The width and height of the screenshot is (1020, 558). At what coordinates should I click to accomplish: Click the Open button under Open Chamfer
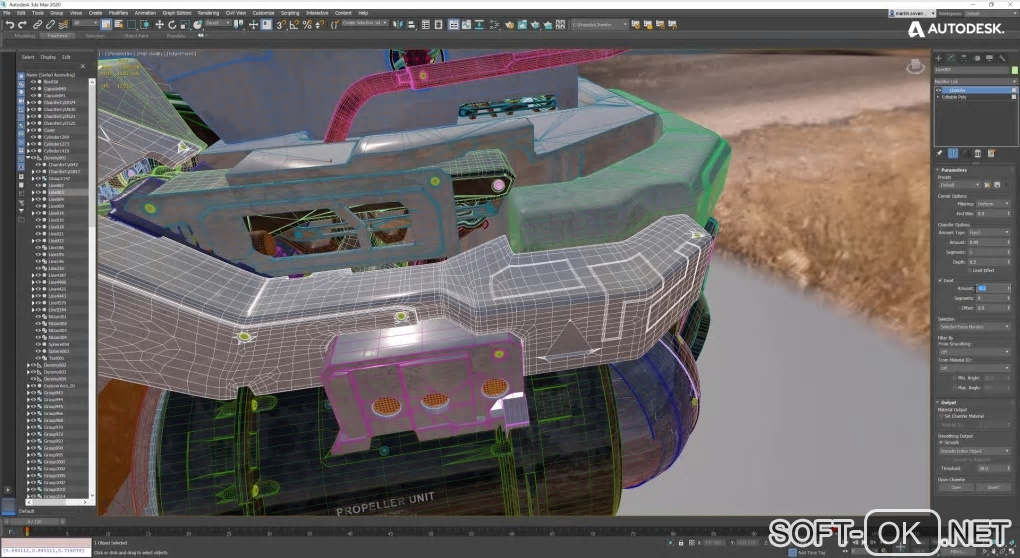click(x=956, y=487)
